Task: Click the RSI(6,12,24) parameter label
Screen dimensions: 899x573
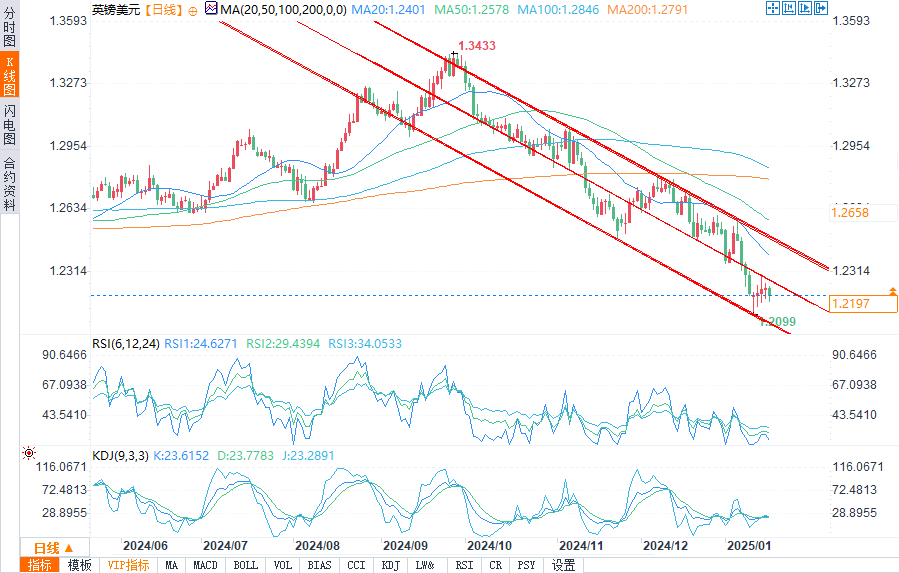Action: pos(126,344)
